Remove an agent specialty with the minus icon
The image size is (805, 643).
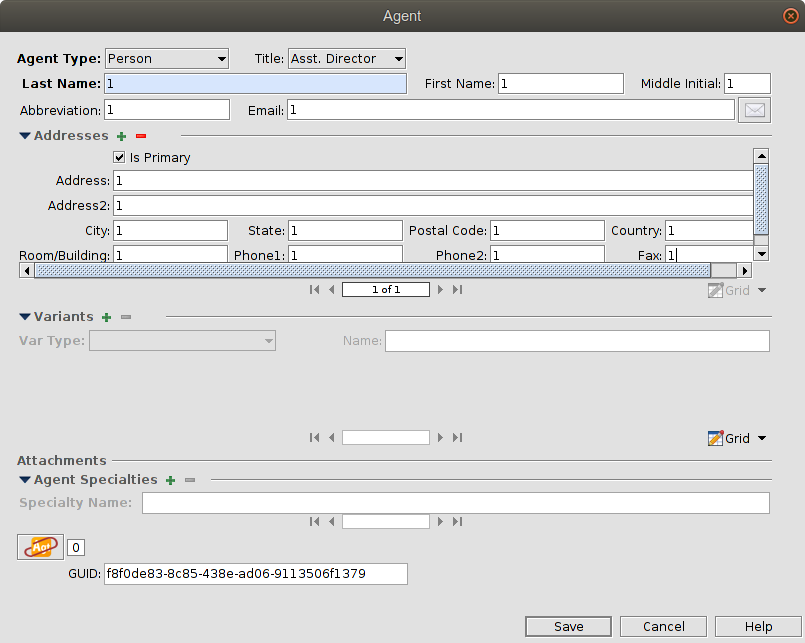click(x=189, y=479)
